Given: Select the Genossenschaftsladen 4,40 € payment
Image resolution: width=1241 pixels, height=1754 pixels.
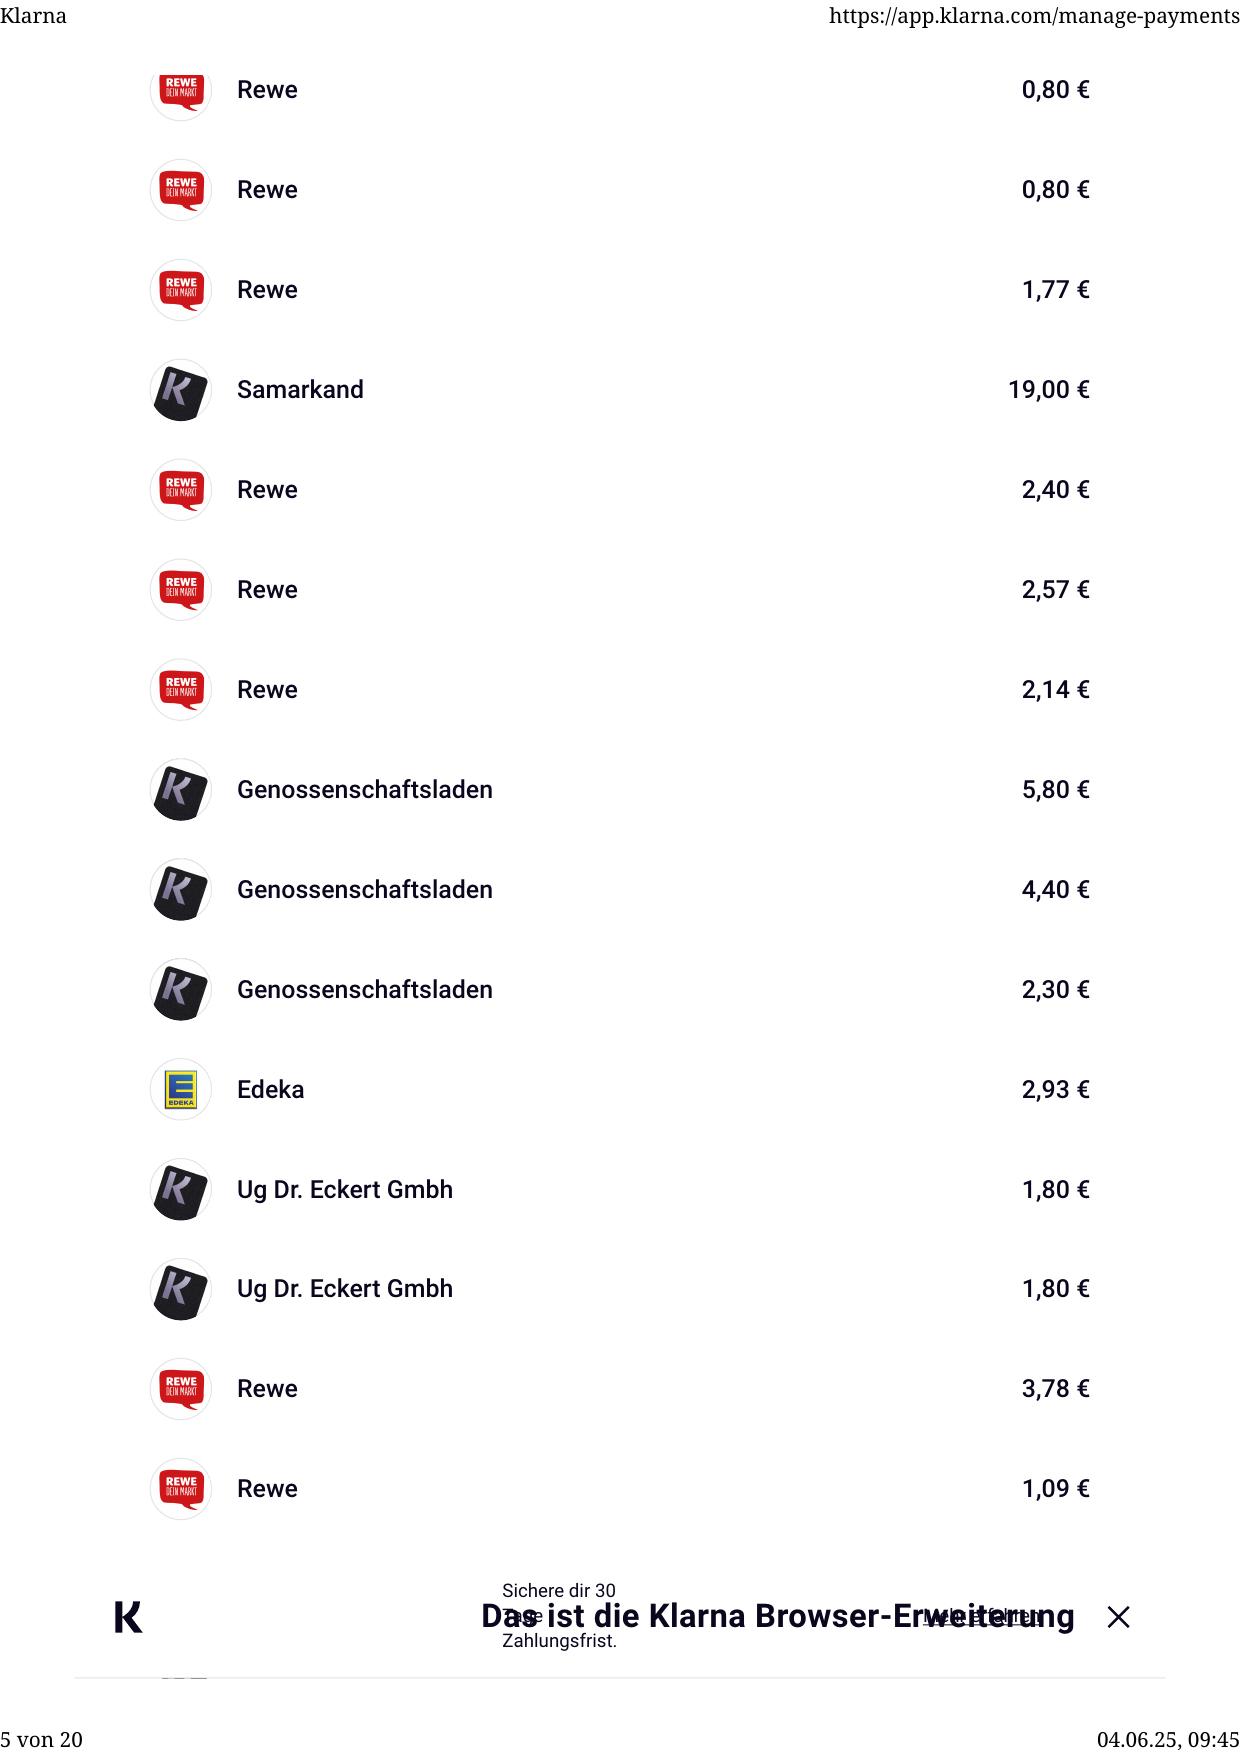Looking at the screenshot, I should click(x=364, y=890).
